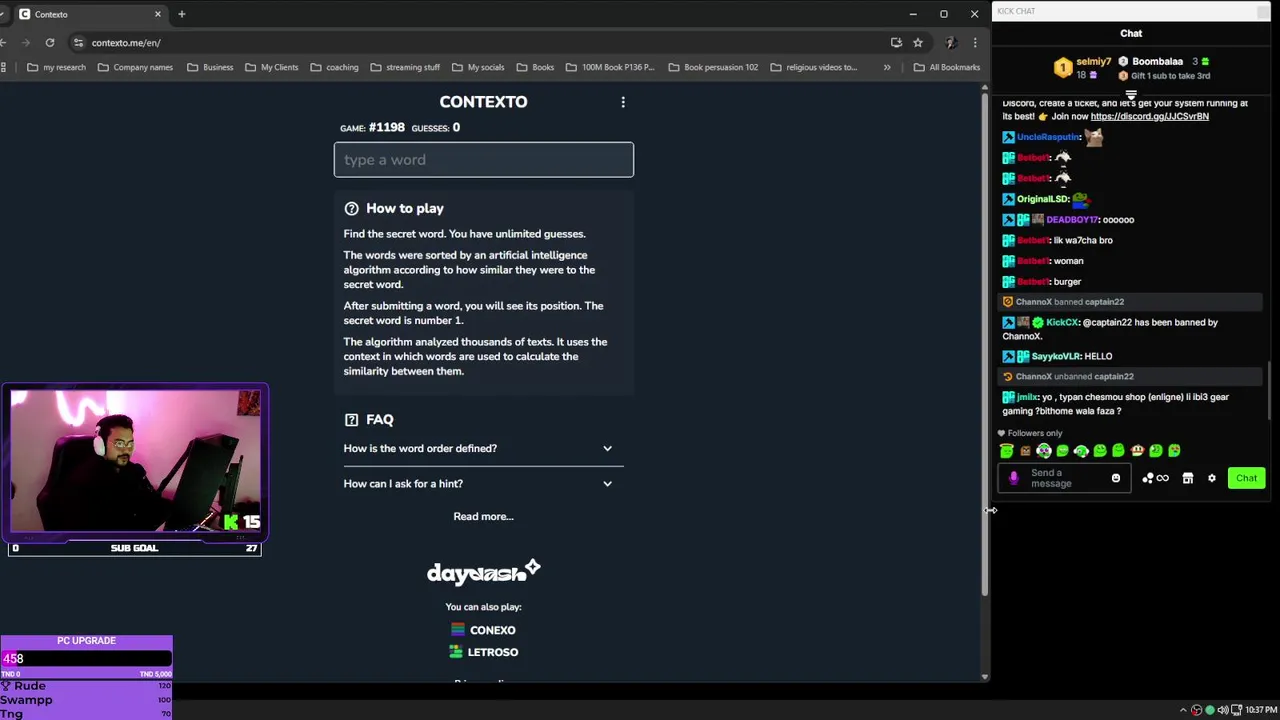Open the "Book persuasion 102" bookmarks folder
Screen dimensions: 1280x720
click(x=713, y=67)
